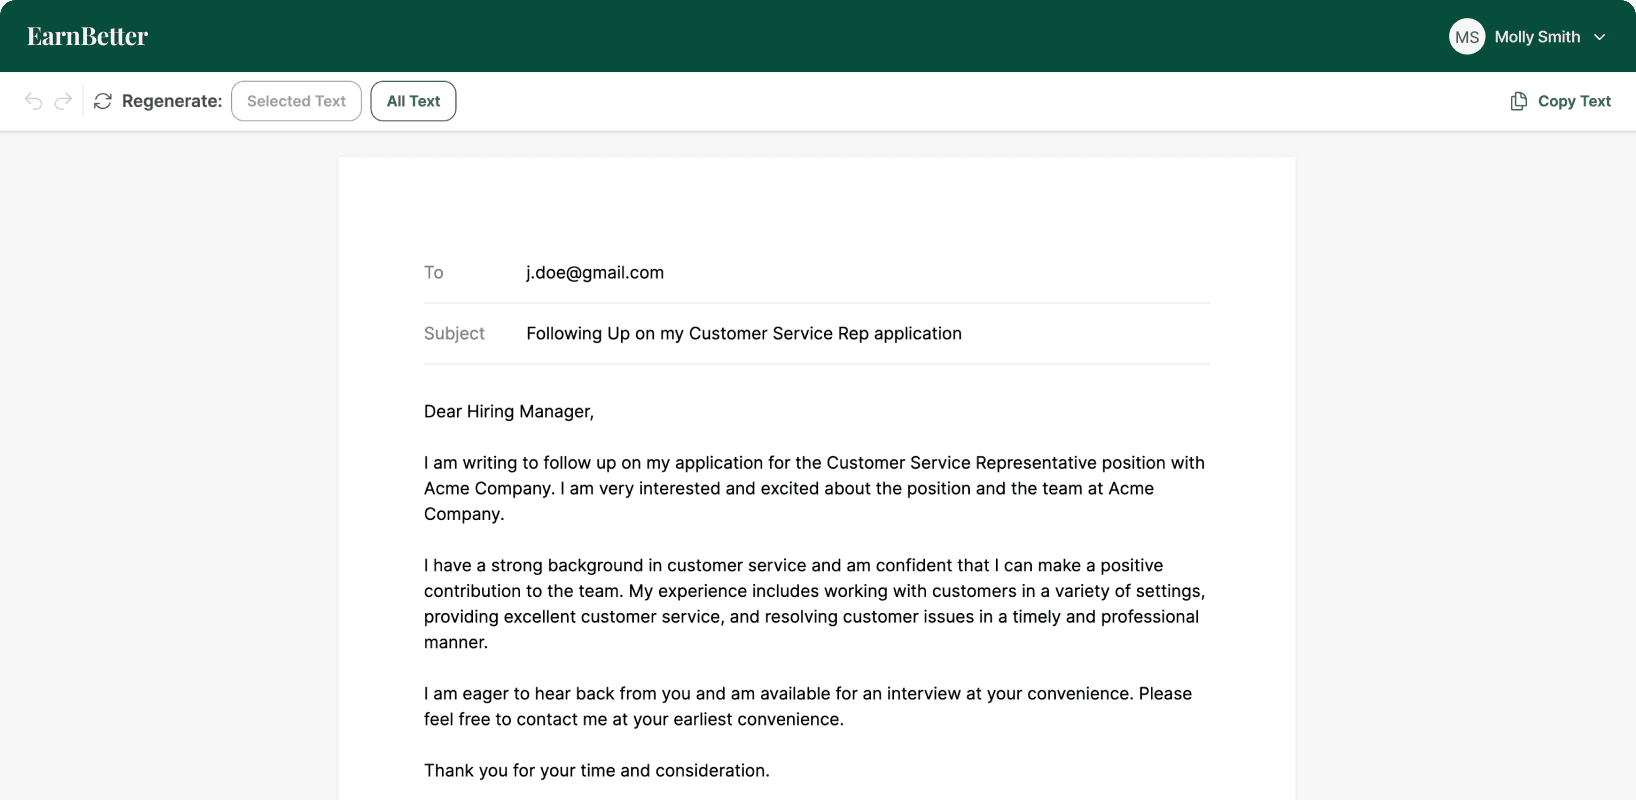Viewport: 1636px width, 800px height.
Task: Click the redo arrow icon
Action: [x=63, y=101]
